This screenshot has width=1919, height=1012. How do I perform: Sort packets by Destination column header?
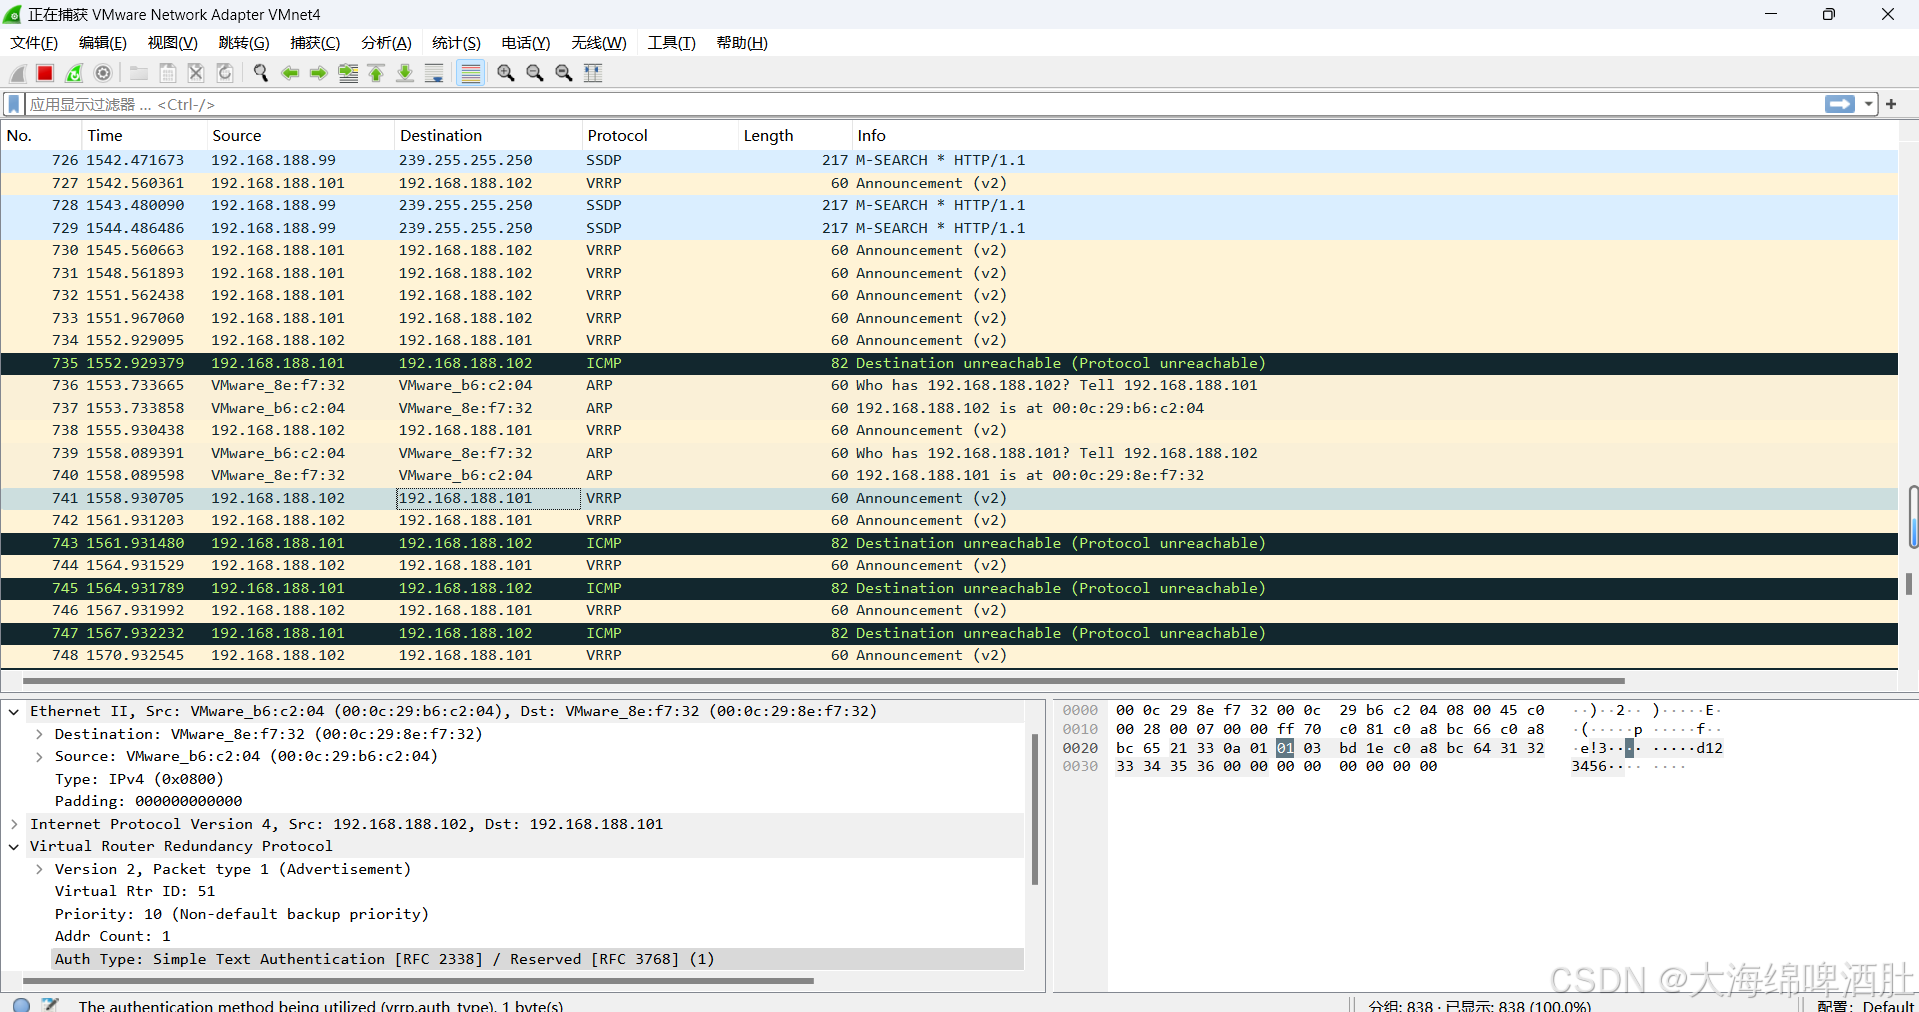pyautogui.click(x=488, y=136)
